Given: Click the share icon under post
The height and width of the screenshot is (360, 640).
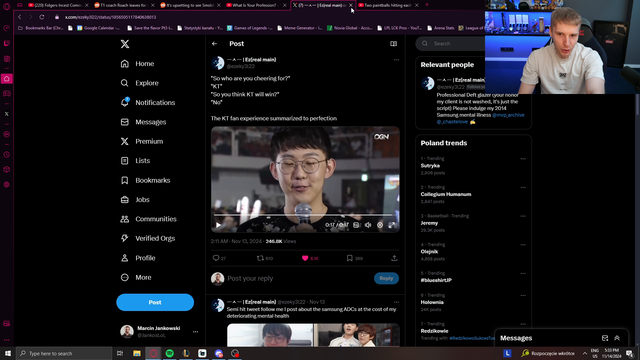Looking at the screenshot, I should [x=394, y=258].
